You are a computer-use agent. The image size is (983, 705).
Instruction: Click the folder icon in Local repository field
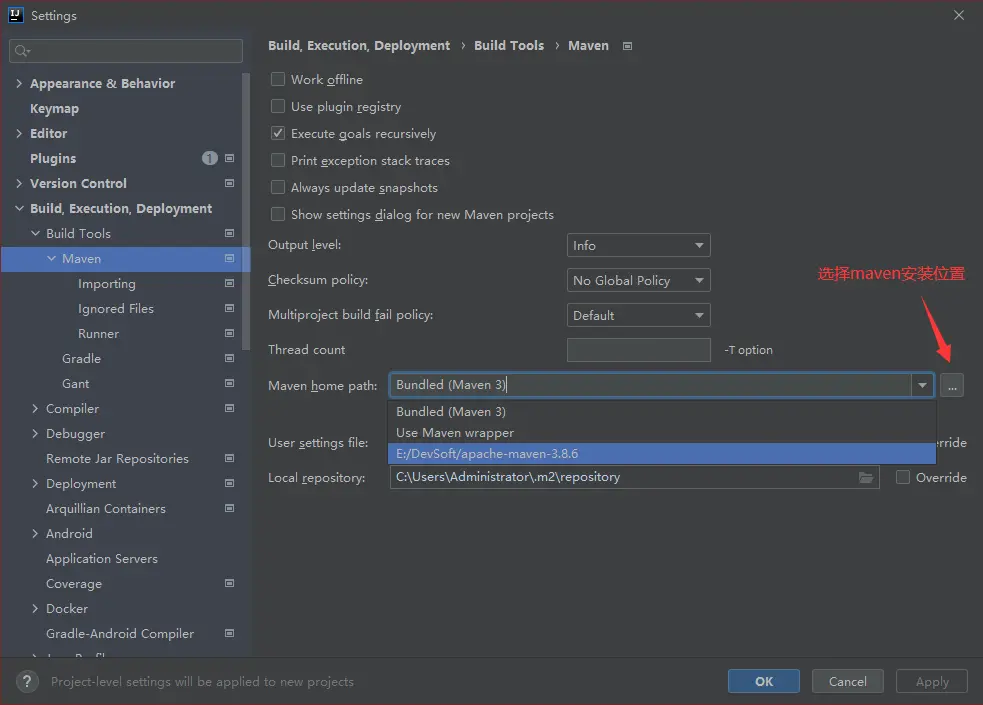tap(866, 478)
